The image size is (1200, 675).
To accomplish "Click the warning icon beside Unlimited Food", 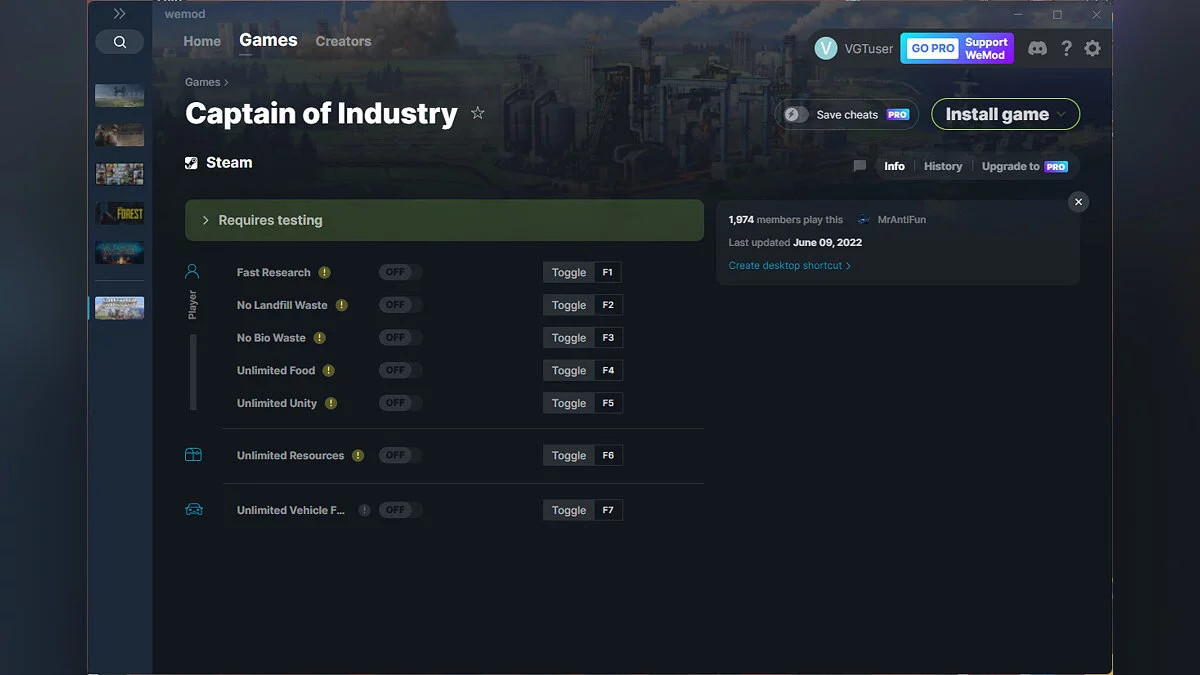I will click(328, 371).
